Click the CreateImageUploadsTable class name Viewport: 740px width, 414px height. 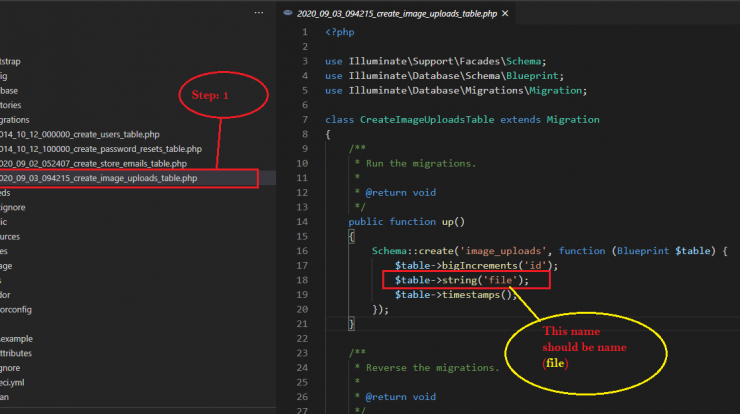(x=427, y=119)
